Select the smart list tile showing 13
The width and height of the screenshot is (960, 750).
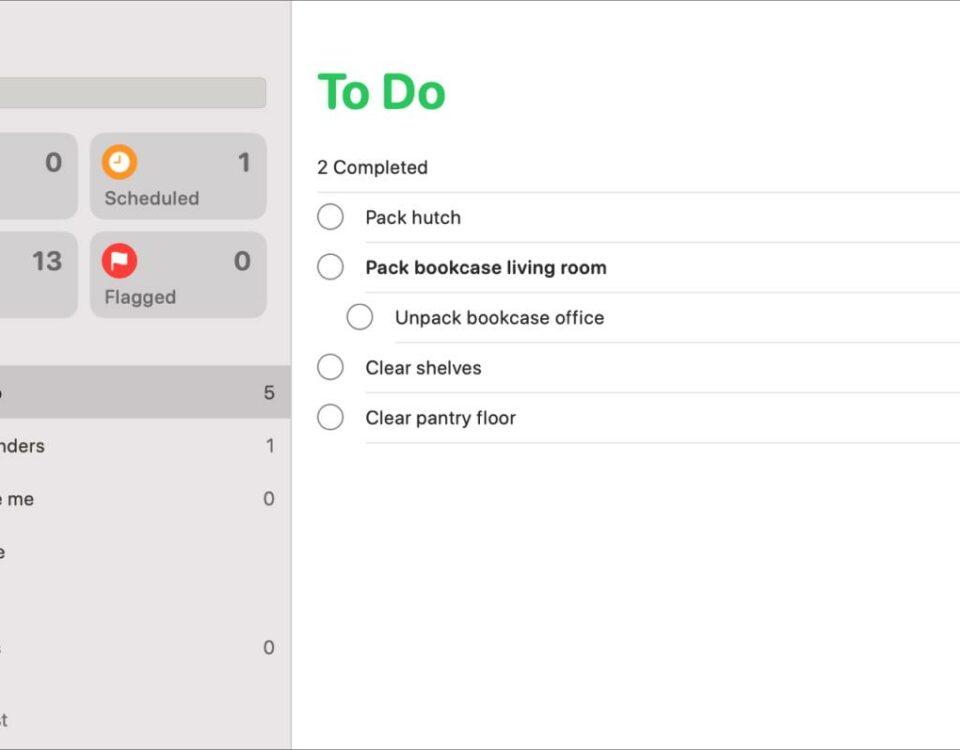point(39,275)
